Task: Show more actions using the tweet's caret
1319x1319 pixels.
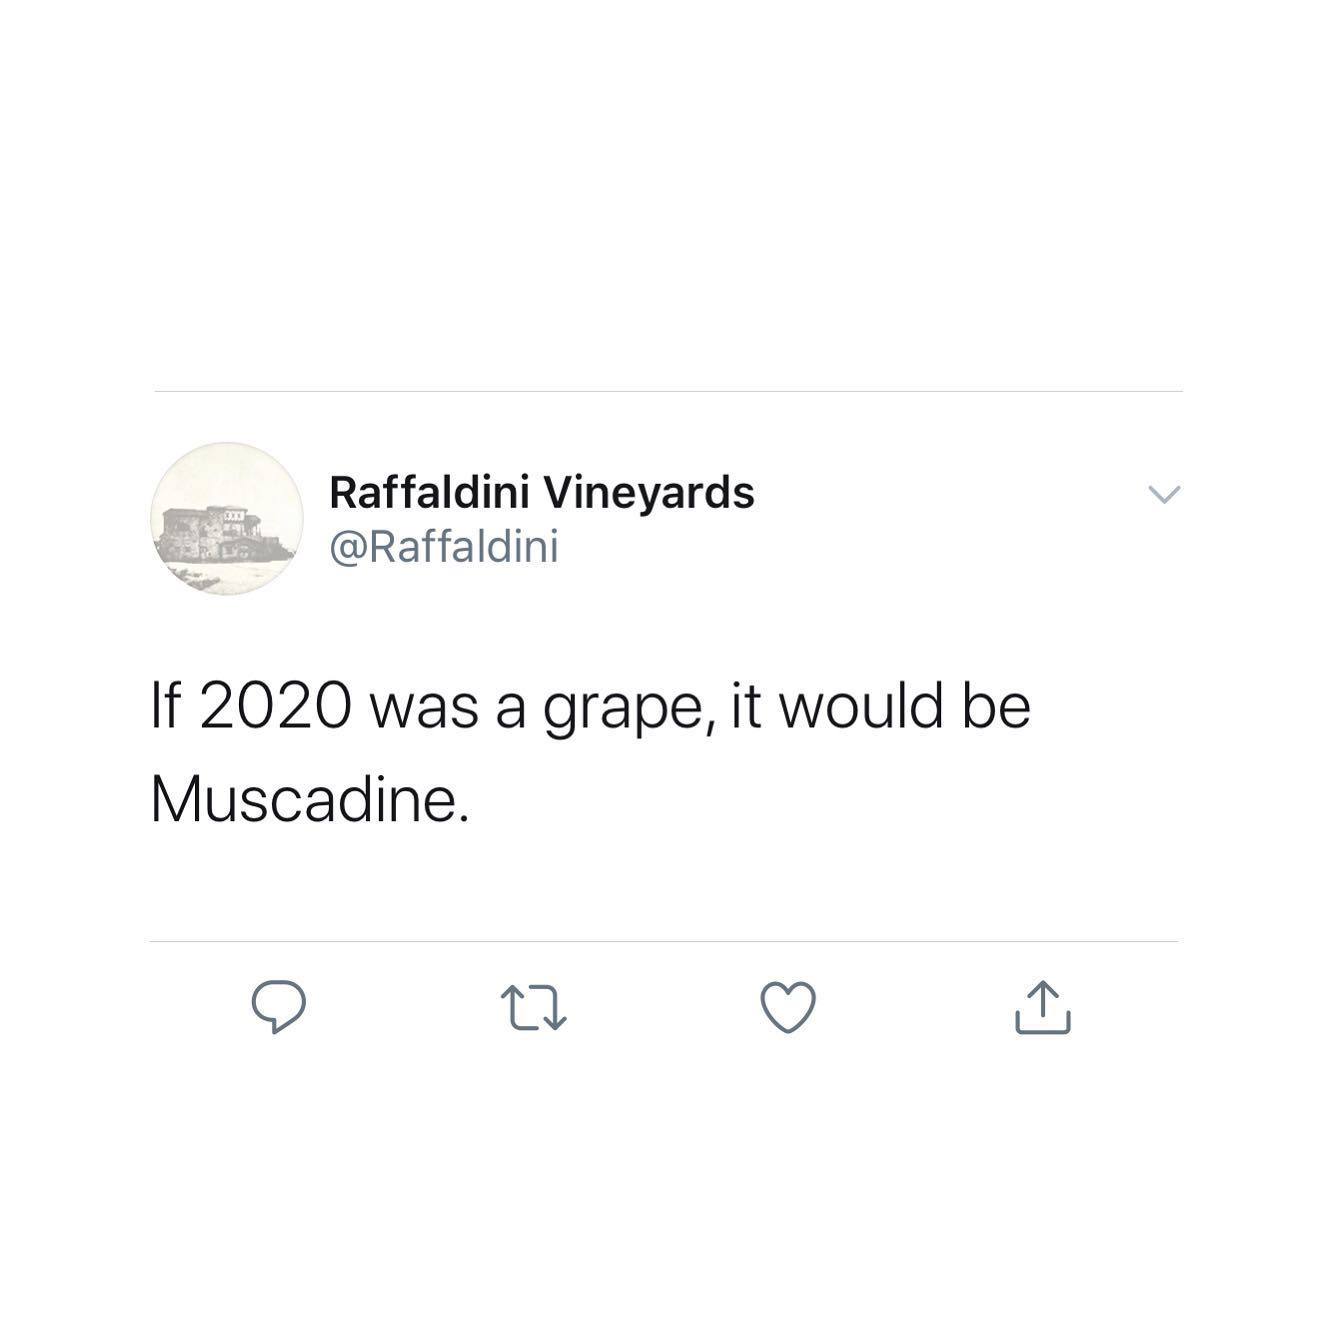Action: (1164, 494)
